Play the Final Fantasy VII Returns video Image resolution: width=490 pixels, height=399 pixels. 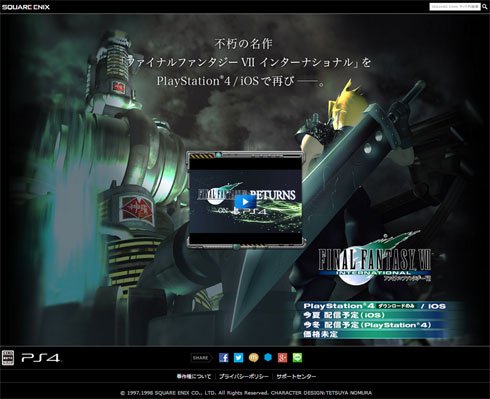(245, 201)
